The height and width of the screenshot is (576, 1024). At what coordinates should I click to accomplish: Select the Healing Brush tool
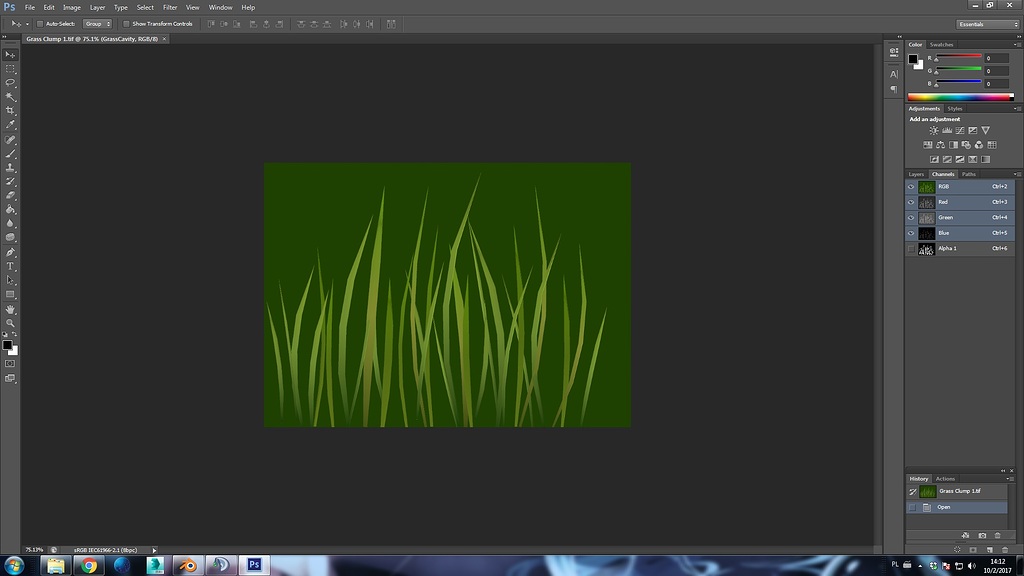10,140
